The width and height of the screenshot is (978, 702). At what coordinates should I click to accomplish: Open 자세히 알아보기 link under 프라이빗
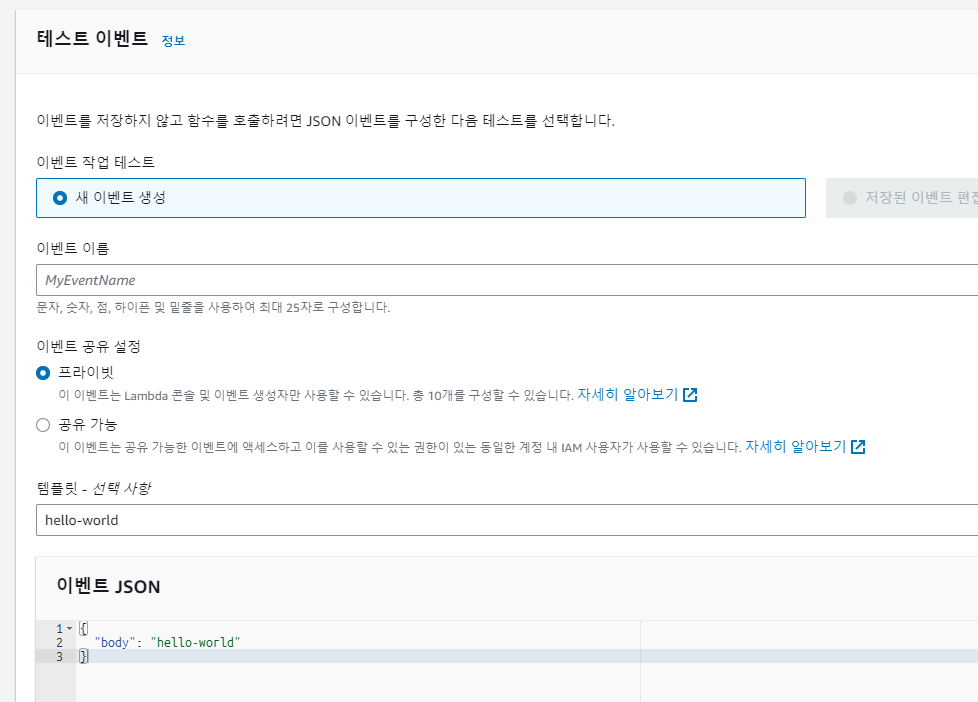(627, 394)
